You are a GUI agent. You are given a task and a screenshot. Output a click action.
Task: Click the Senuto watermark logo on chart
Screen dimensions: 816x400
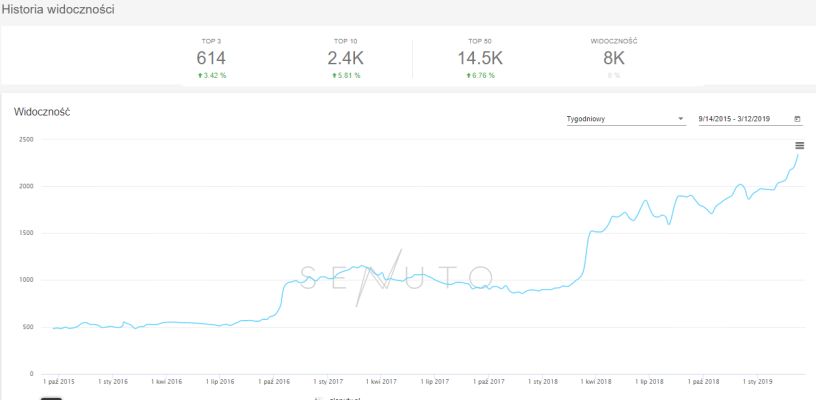(397, 275)
